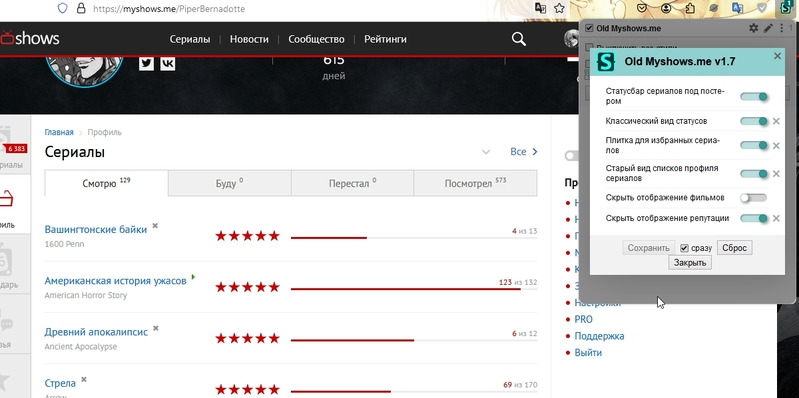The image size is (799, 398).
Task: Click progress bar of Американская история ужасов
Action: (x=414, y=289)
